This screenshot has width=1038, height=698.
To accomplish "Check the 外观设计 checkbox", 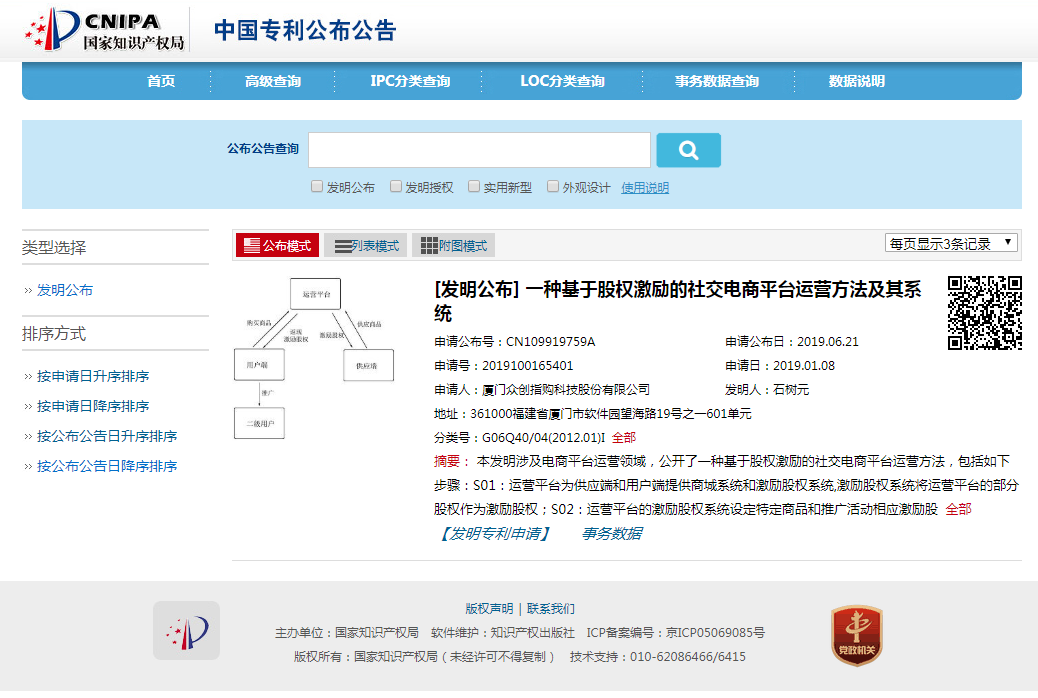I will (553, 187).
